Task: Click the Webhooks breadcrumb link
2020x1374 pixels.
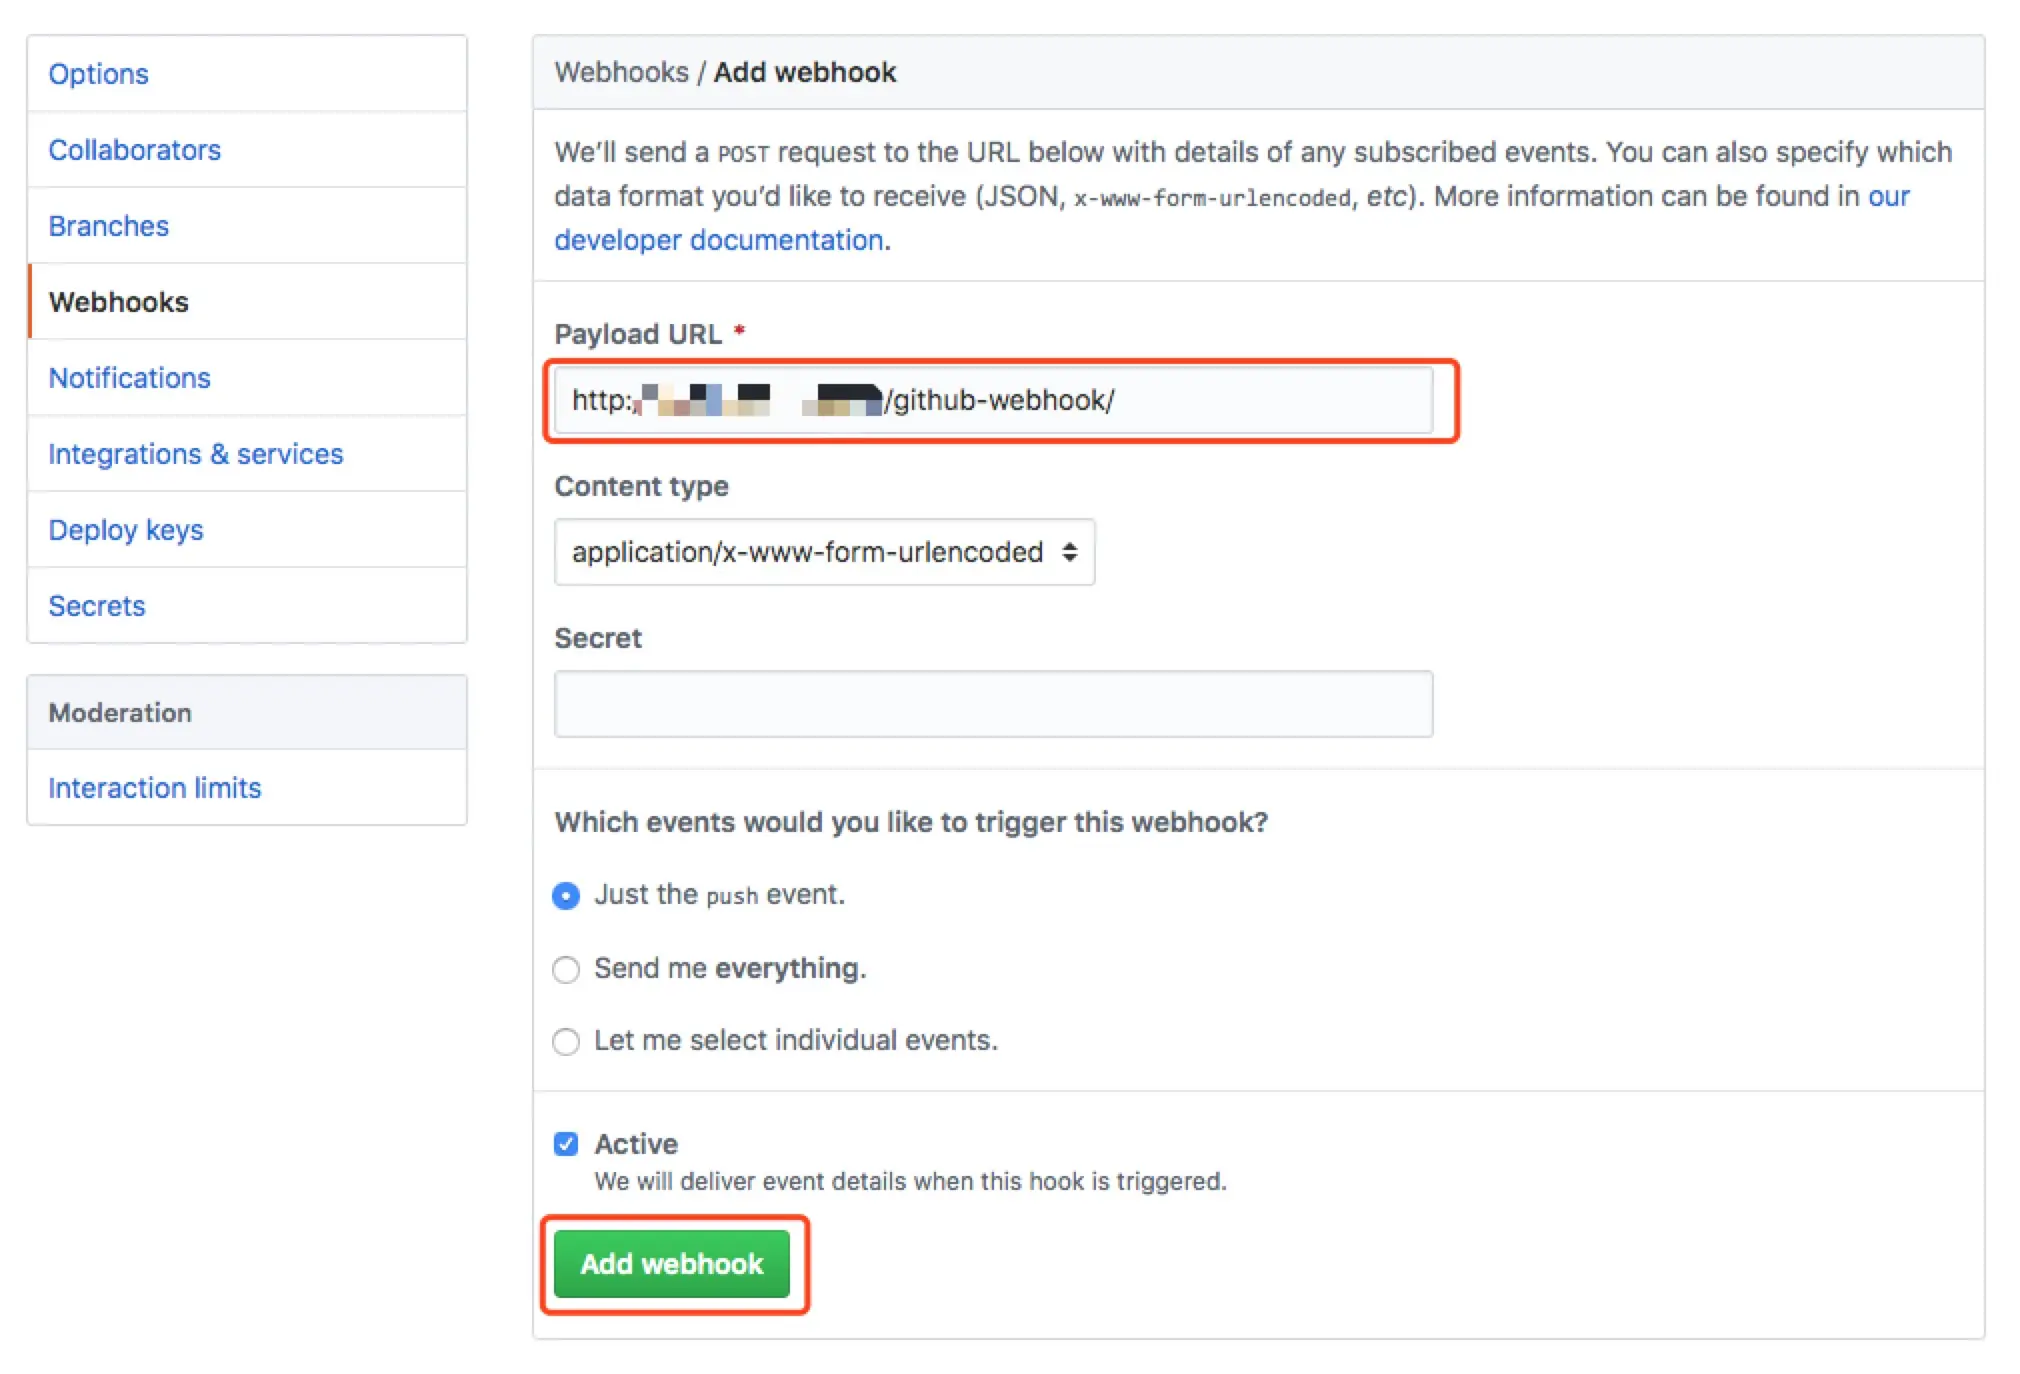Action: point(621,72)
